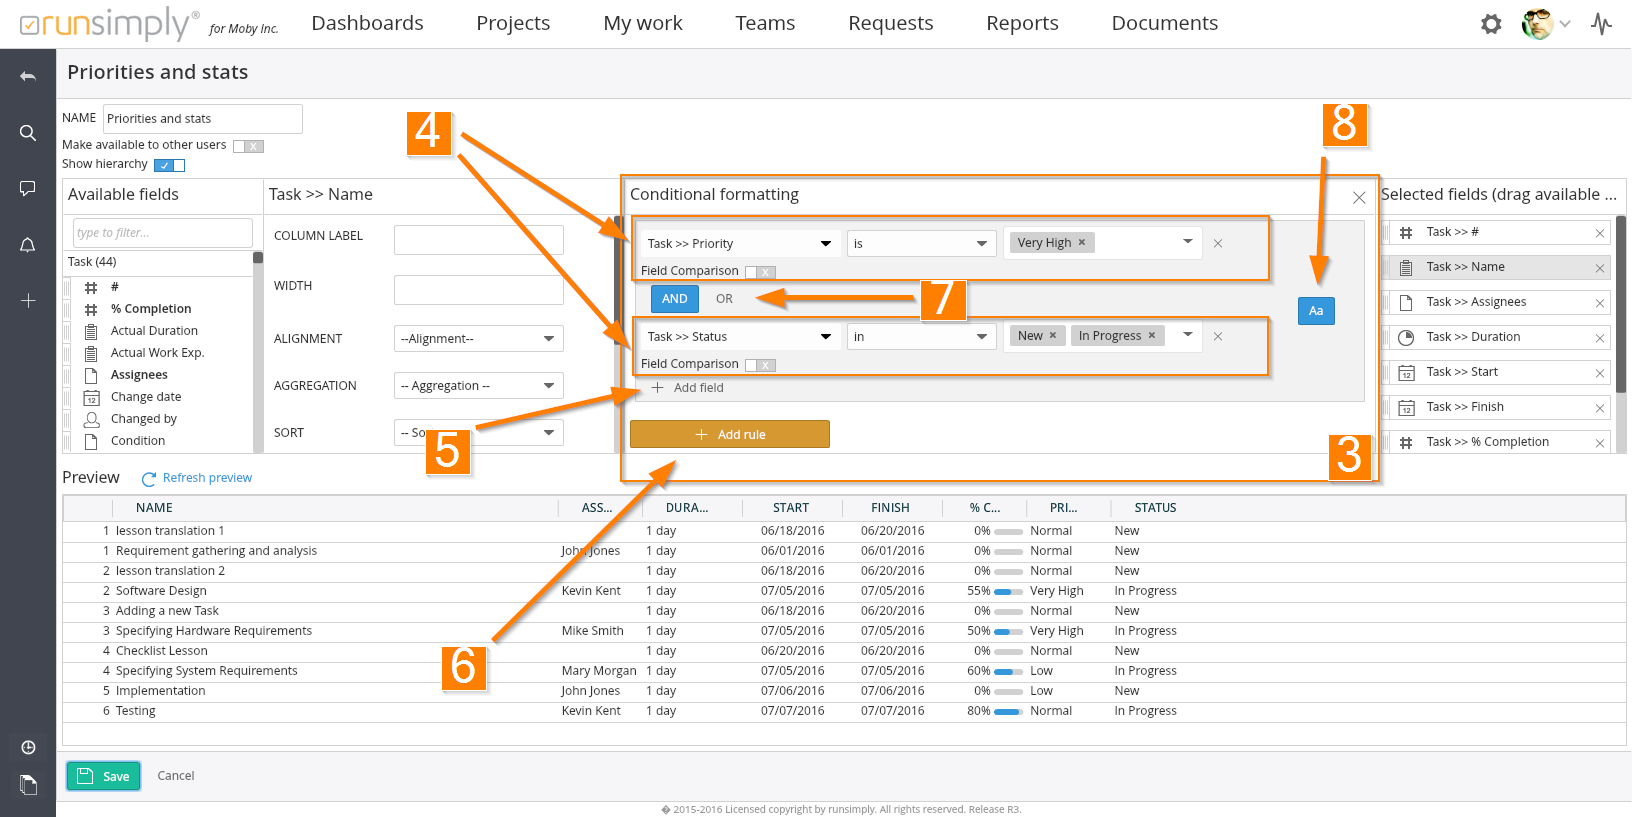This screenshot has height=817, width=1632.
Task: Go to the Dashboards menu
Action: click(x=367, y=23)
